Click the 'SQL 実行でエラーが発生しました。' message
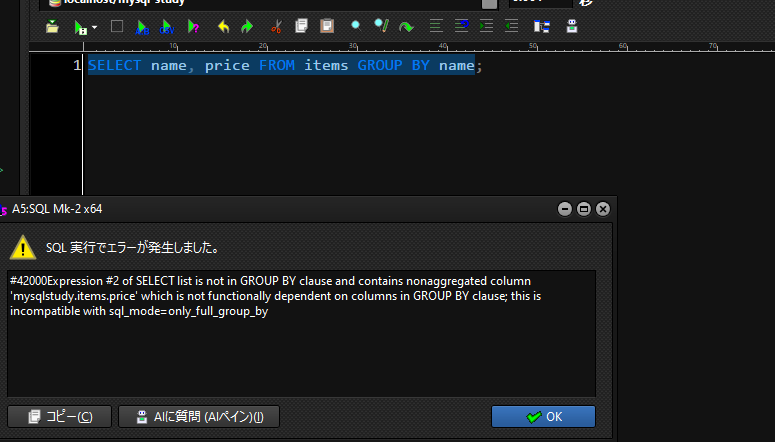The image size is (775, 442). pos(133,247)
